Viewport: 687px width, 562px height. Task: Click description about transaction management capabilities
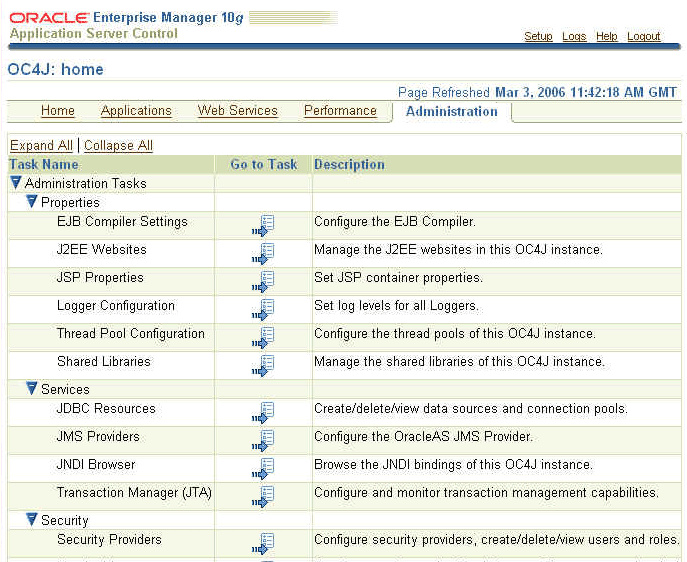[x=486, y=493]
